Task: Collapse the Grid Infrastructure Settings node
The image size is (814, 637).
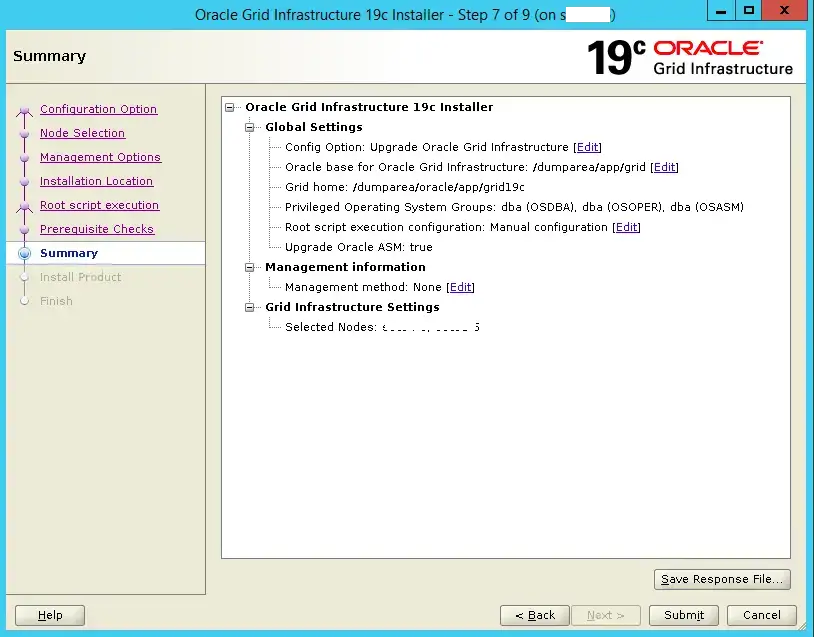Action: pyautogui.click(x=250, y=307)
